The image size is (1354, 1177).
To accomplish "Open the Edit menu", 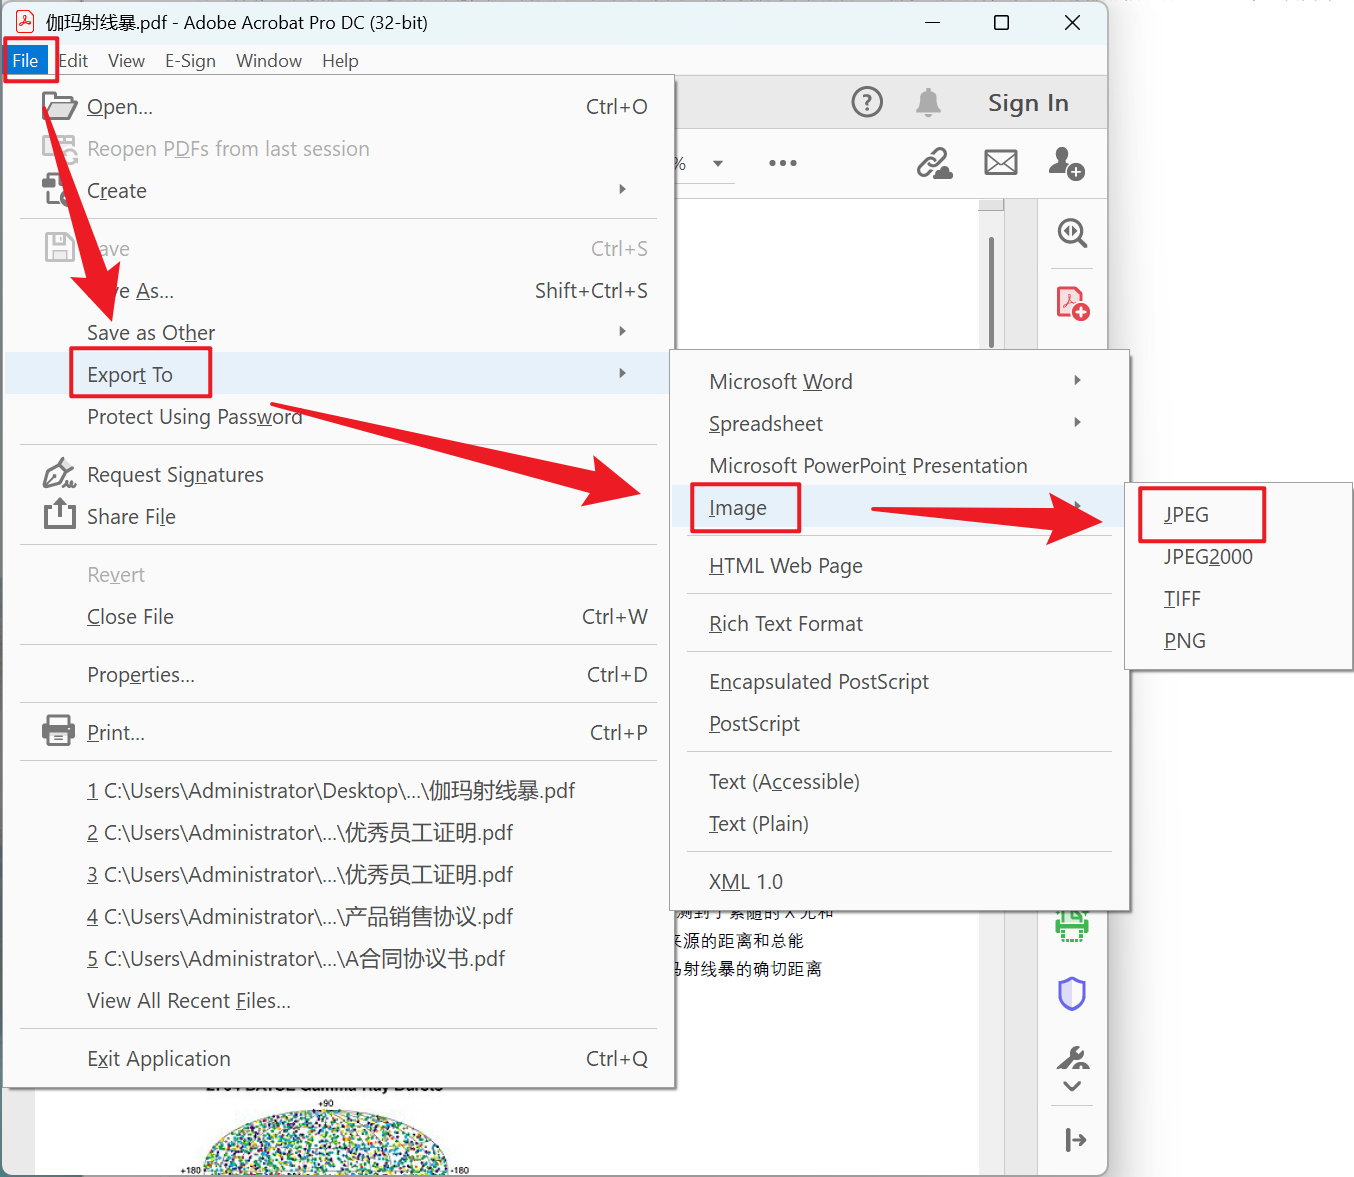I will (x=72, y=60).
